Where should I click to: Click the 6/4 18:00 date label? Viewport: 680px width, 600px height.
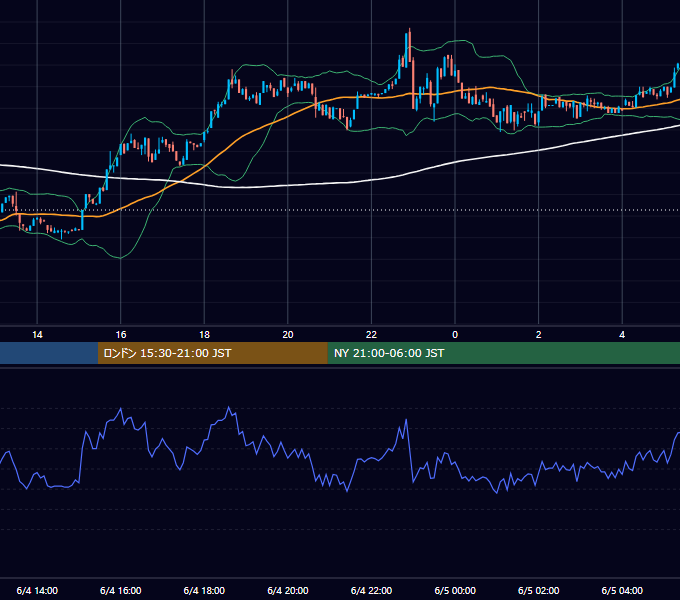(204, 590)
